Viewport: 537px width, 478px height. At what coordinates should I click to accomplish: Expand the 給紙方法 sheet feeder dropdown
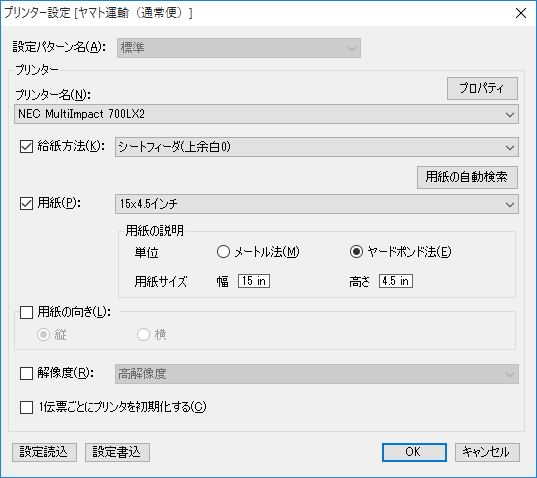[317, 147]
